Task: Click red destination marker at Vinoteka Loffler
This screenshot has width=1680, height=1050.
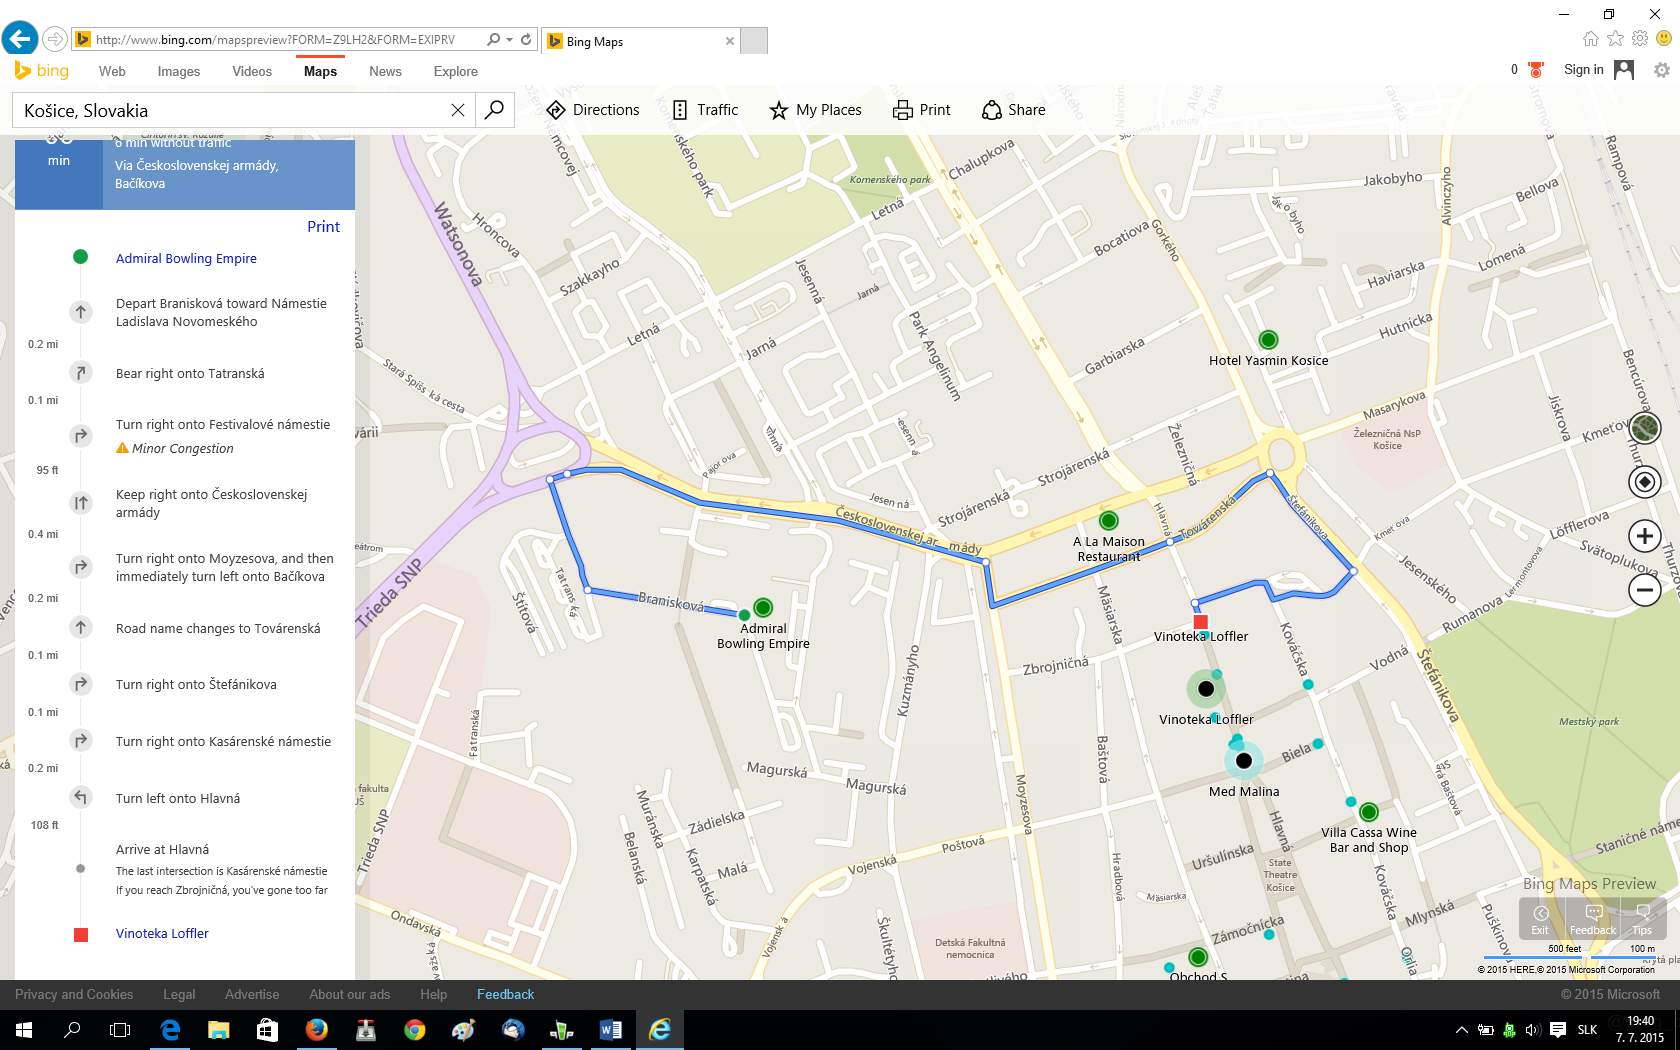Action: pyautogui.click(x=1201, y=622)
